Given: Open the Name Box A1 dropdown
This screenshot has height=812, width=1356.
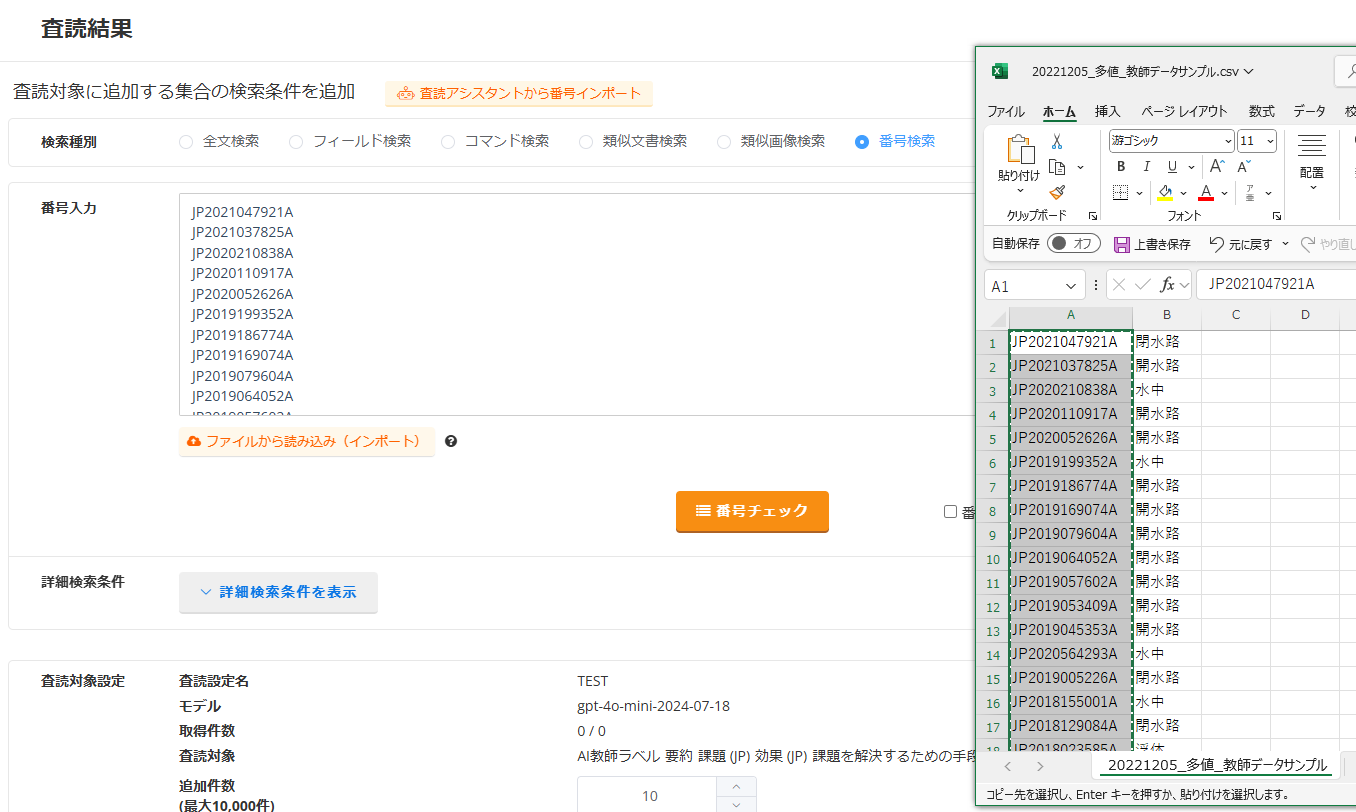Looking at the screenshot, I should 1073,286.
